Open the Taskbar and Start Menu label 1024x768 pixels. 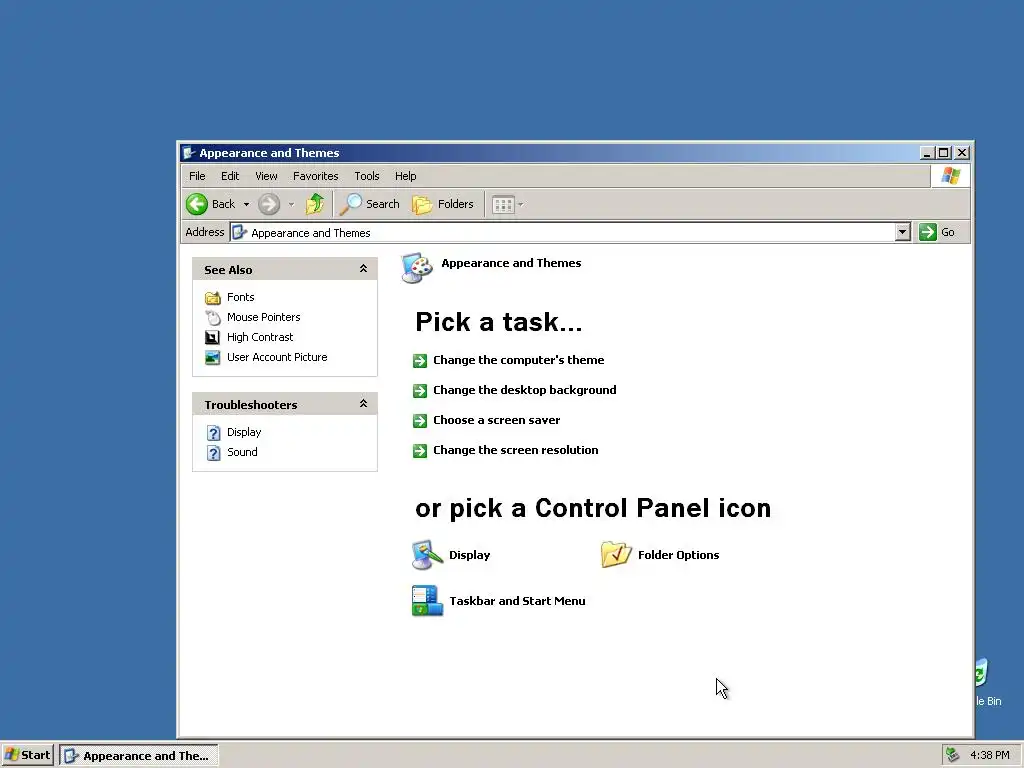point(517,601)
